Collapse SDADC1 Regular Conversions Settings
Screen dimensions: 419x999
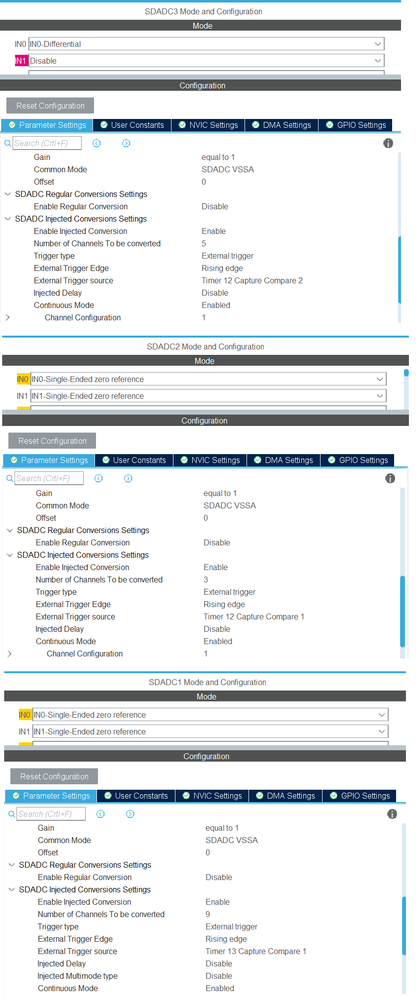(12, 865)
